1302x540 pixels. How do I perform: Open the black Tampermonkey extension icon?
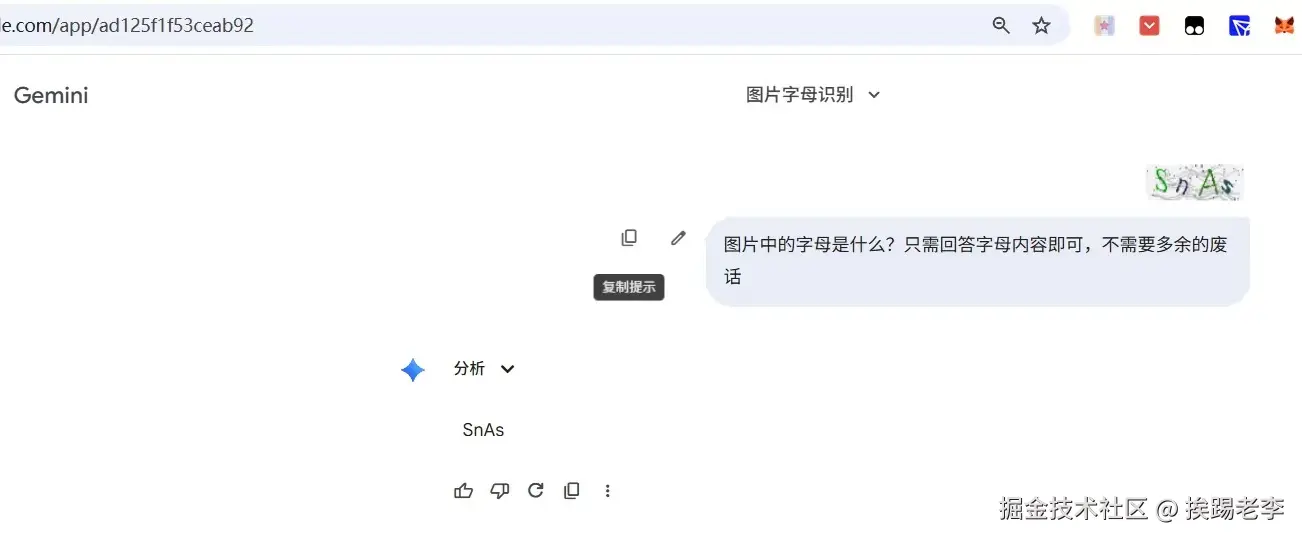1194,26
